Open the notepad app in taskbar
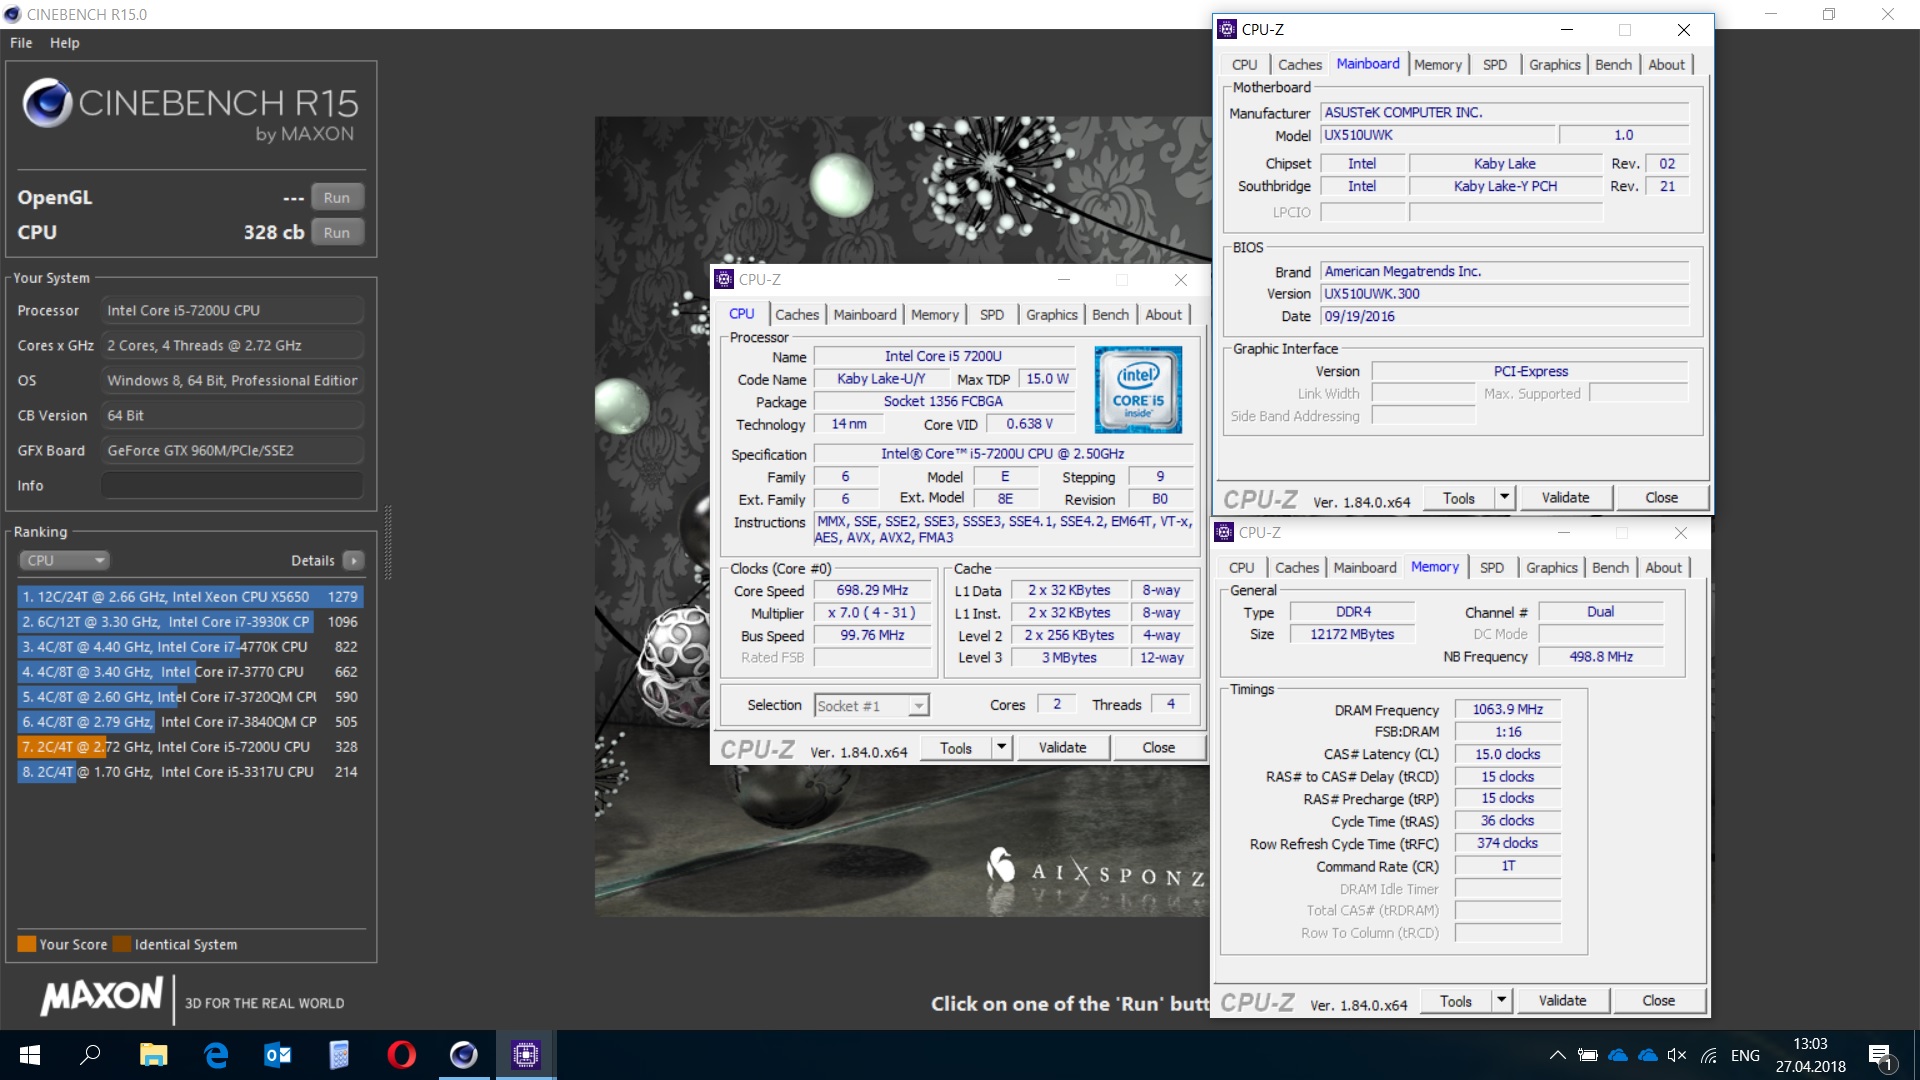Viewport: 1920px width, 1080px height. (x=339, y=1055)
